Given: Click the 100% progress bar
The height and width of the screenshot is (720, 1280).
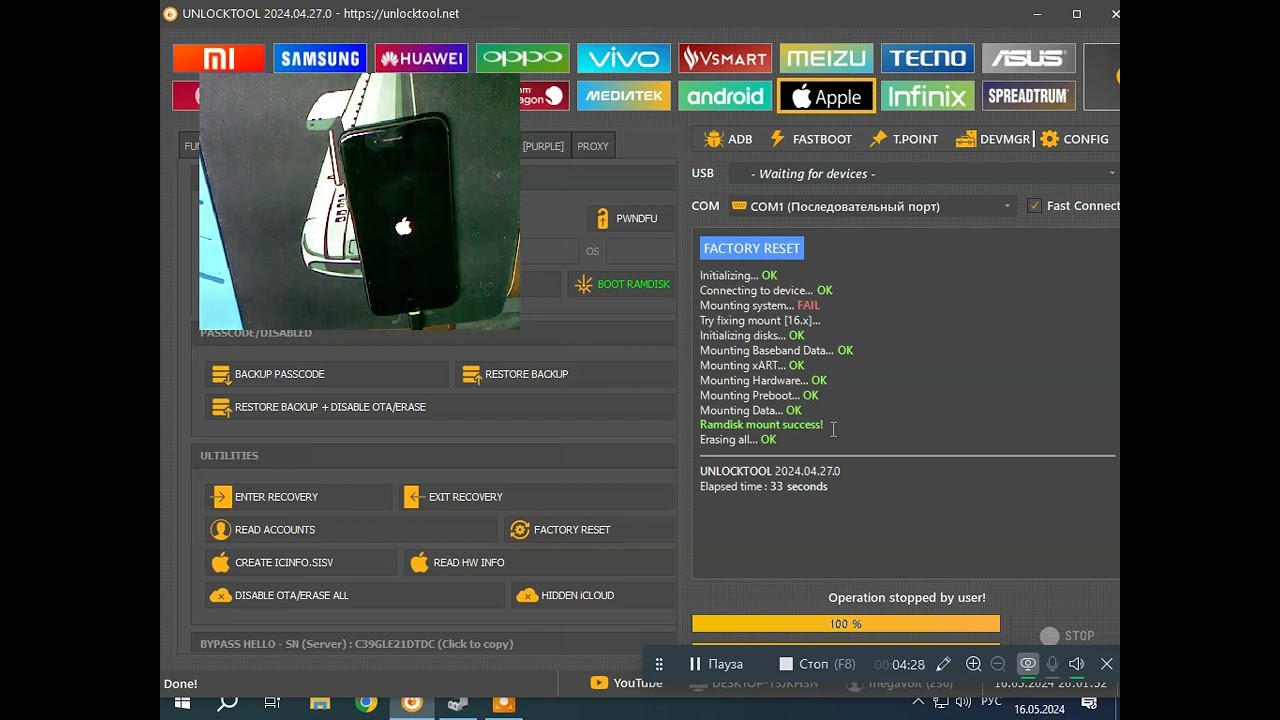Looking at the screenshot, I should [845, 624].
